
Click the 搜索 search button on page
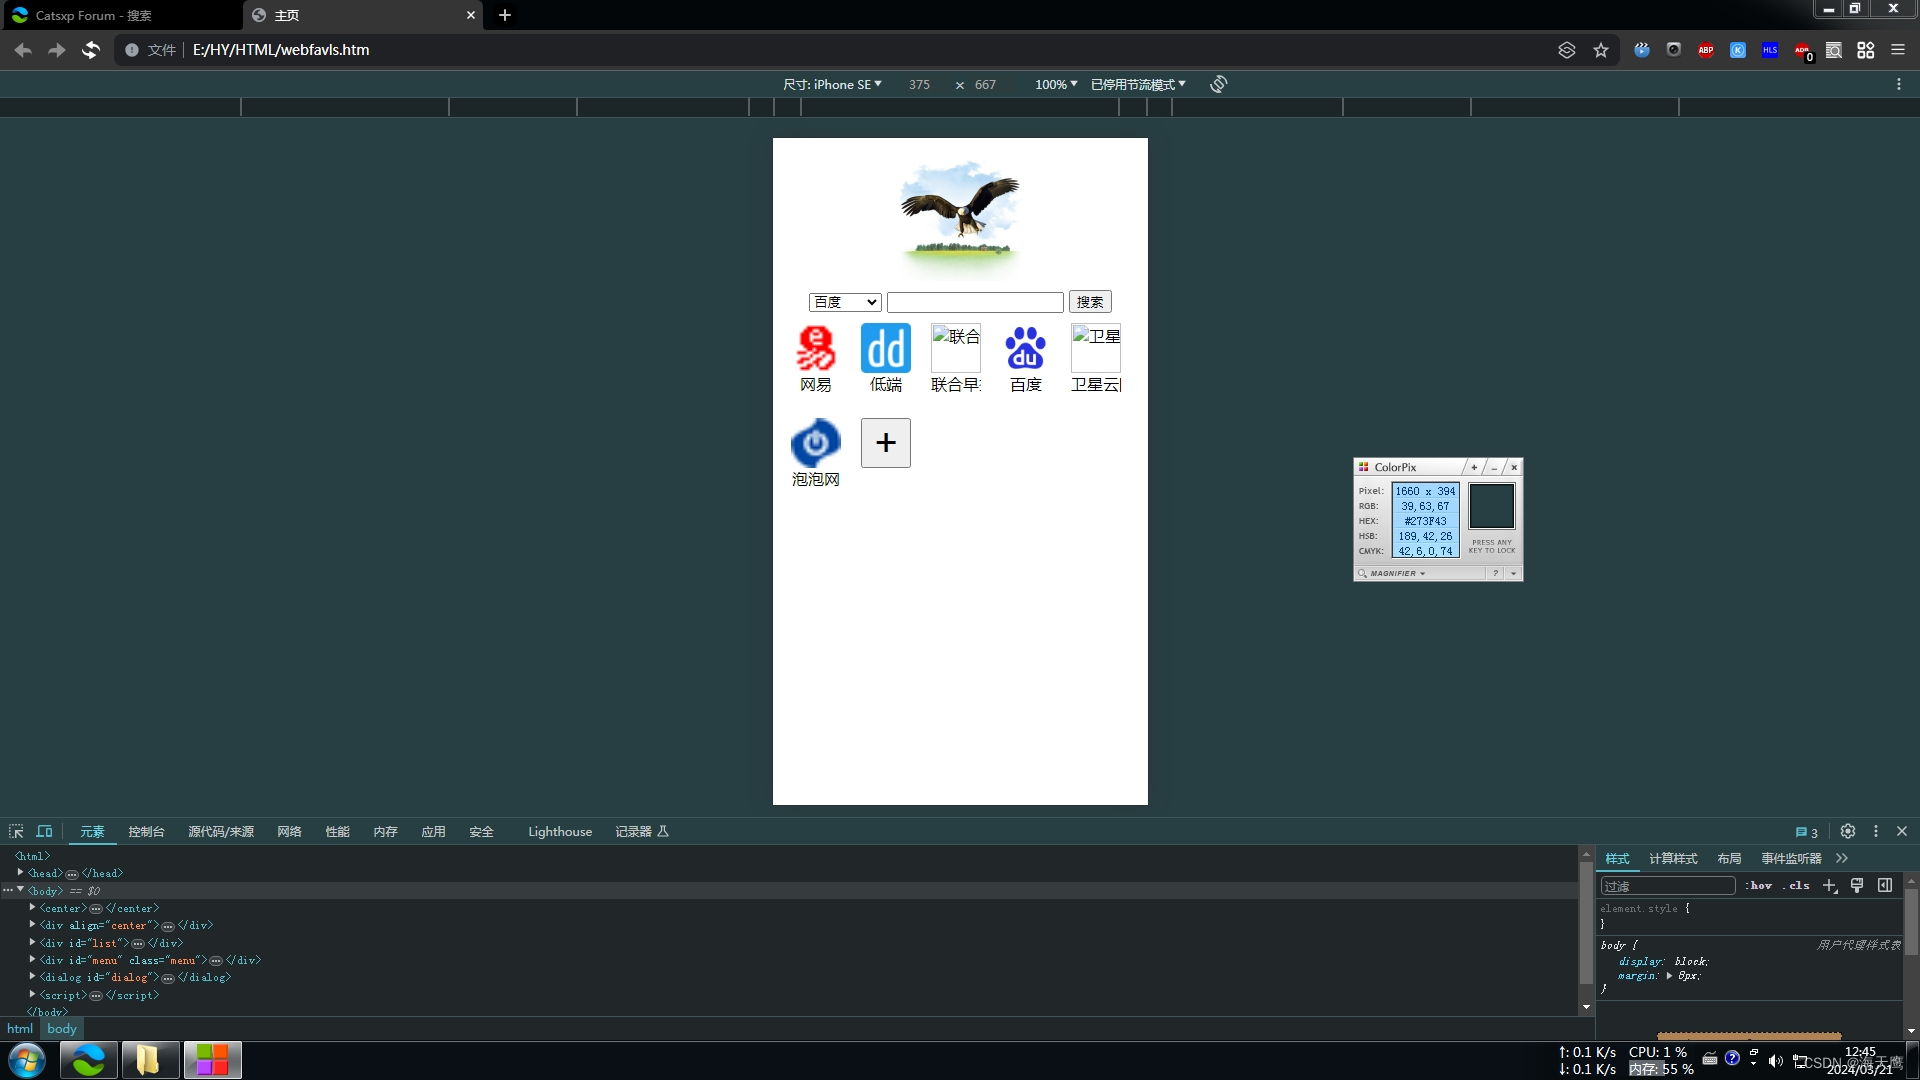(x=1090, y=302)
